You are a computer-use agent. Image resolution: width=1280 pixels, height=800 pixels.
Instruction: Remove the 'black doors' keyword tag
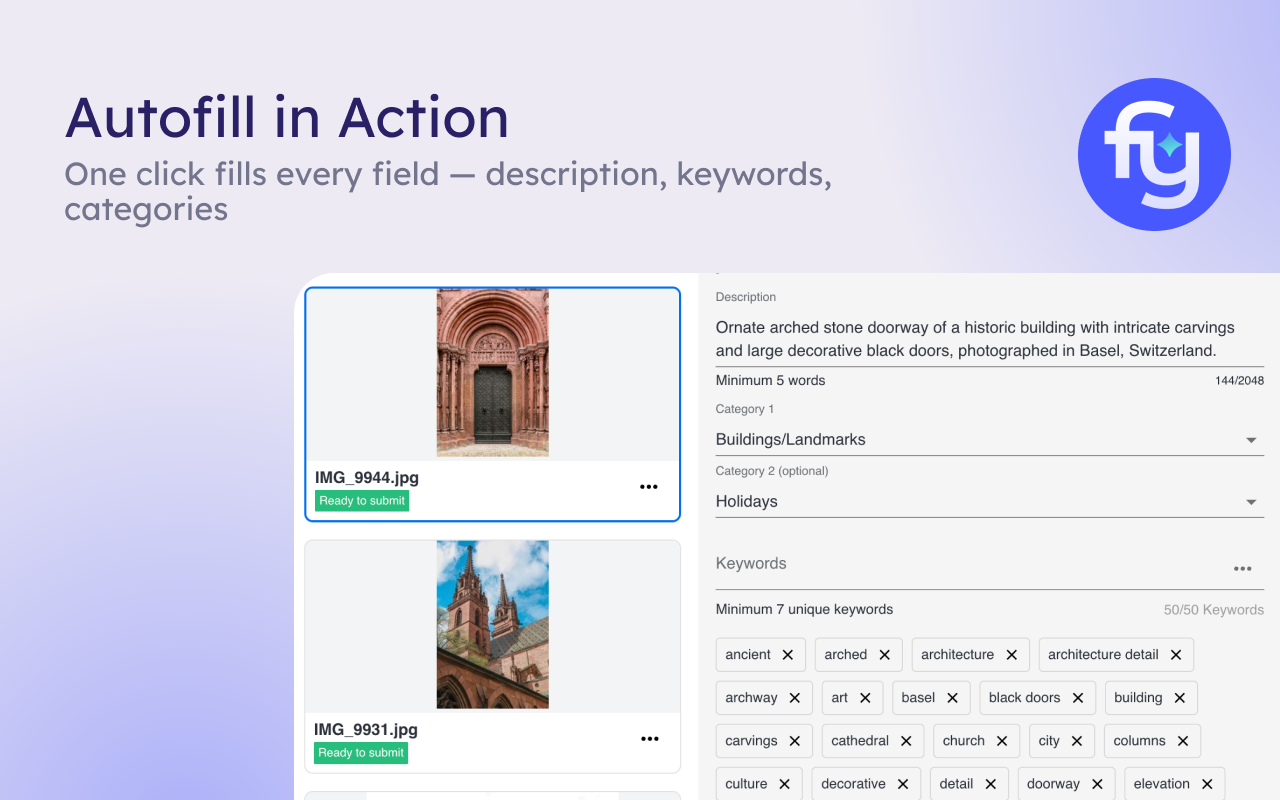tap(1078, 698)
